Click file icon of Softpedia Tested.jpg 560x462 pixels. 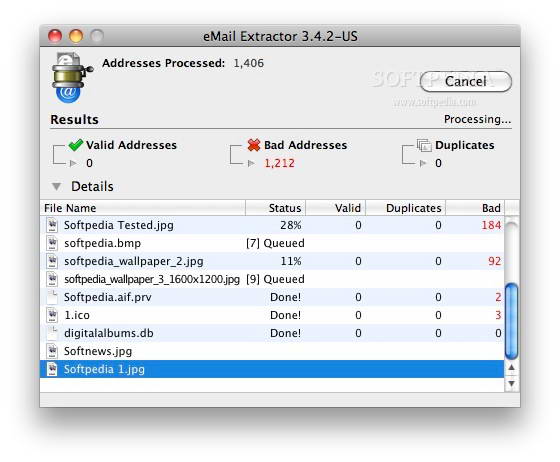coord(52,225)
